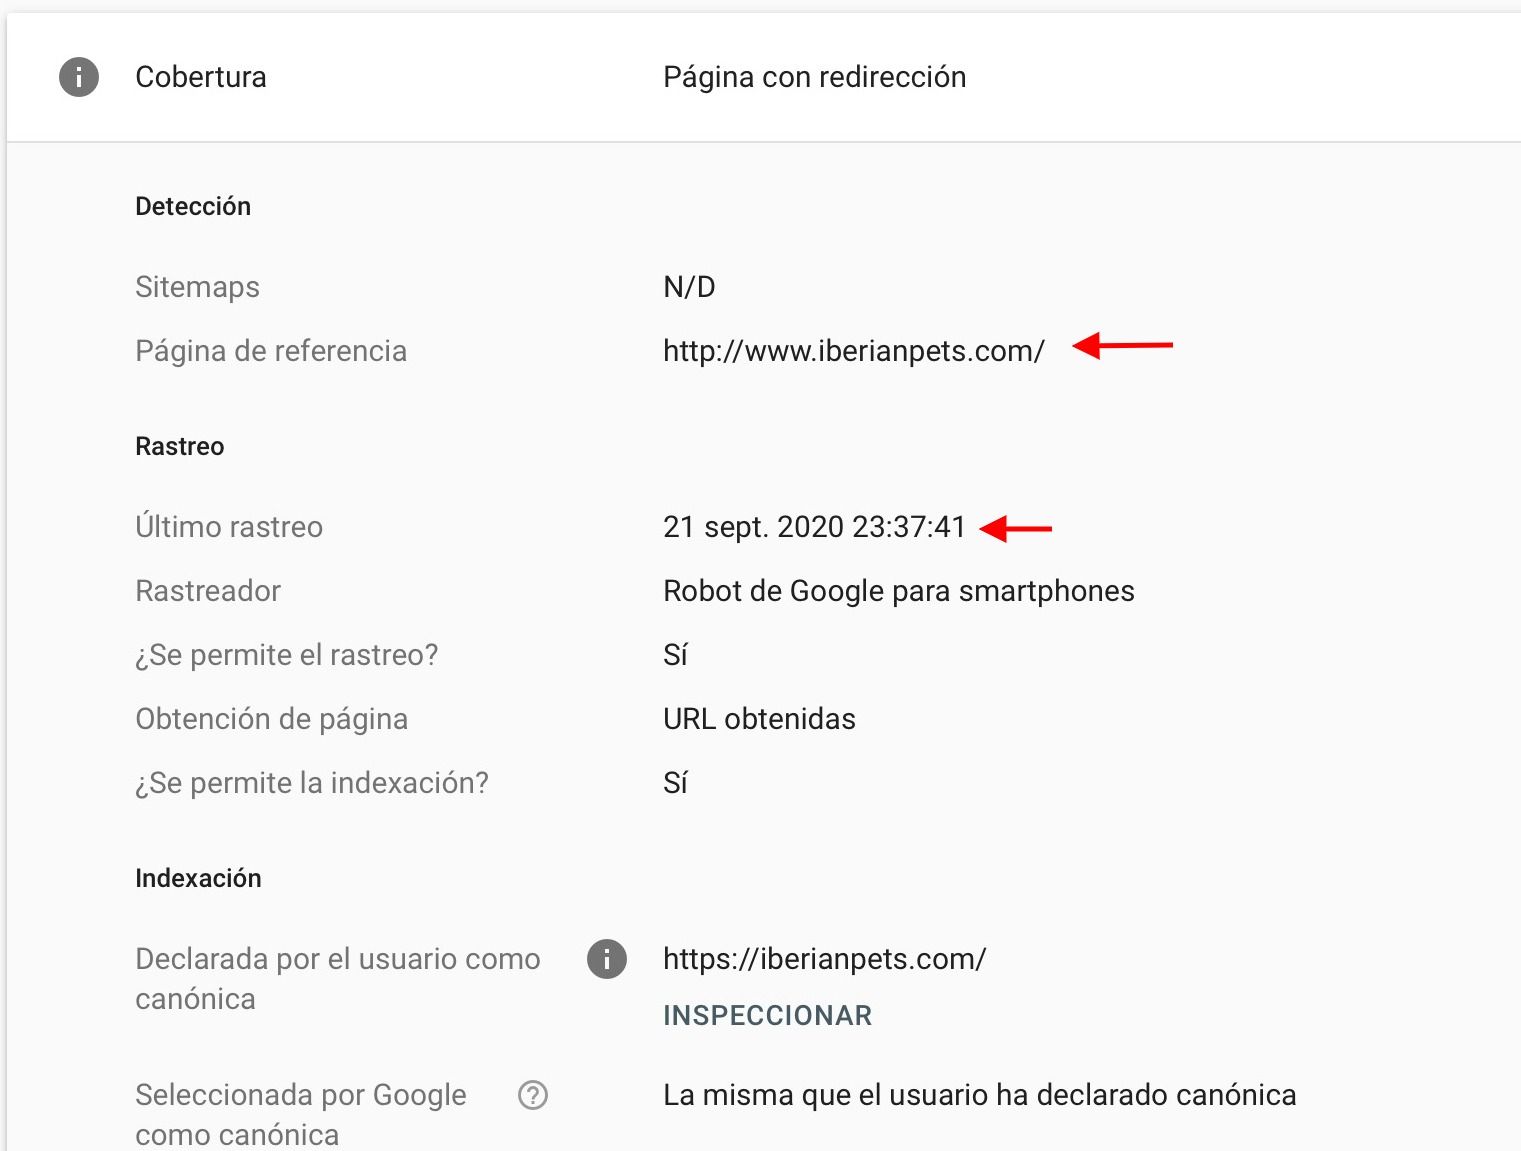
Task: Click 'Robot de Google para smartphones' value
Action: tap(898, 591)
